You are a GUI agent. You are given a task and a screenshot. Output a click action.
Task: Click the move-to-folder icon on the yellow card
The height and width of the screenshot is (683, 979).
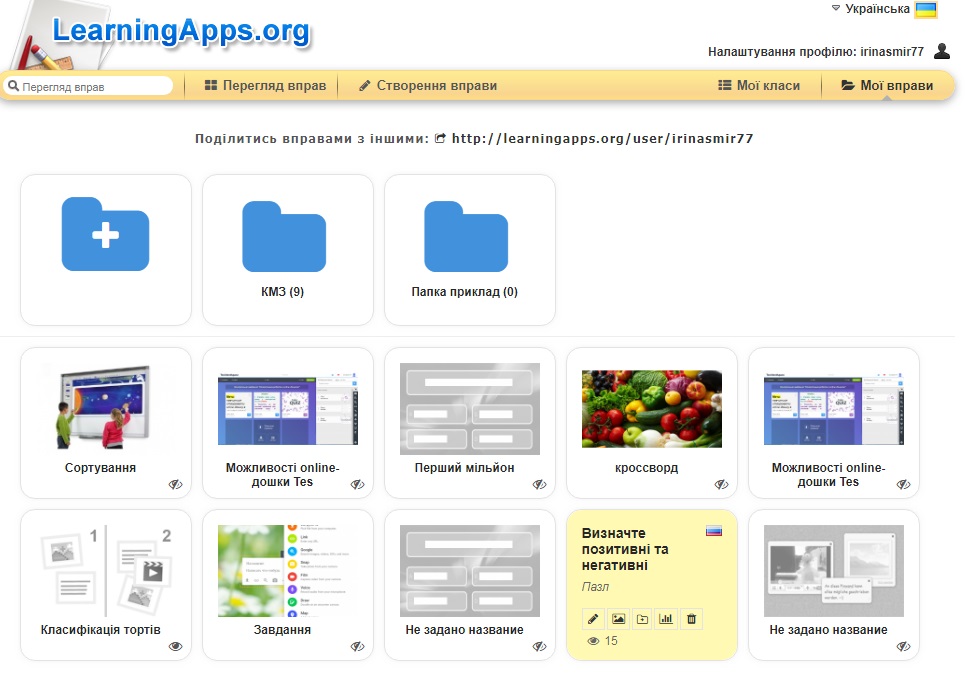[x=642, y=619]
